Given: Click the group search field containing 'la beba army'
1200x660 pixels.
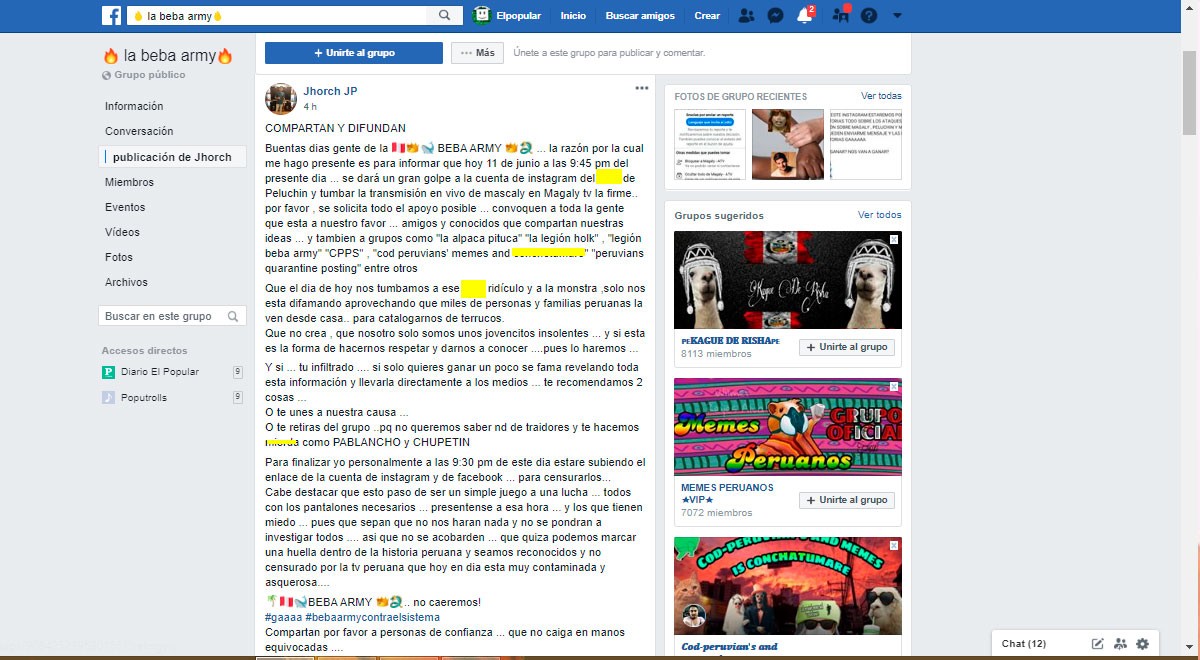Looking at the screenshot, I should coord(278,16).
